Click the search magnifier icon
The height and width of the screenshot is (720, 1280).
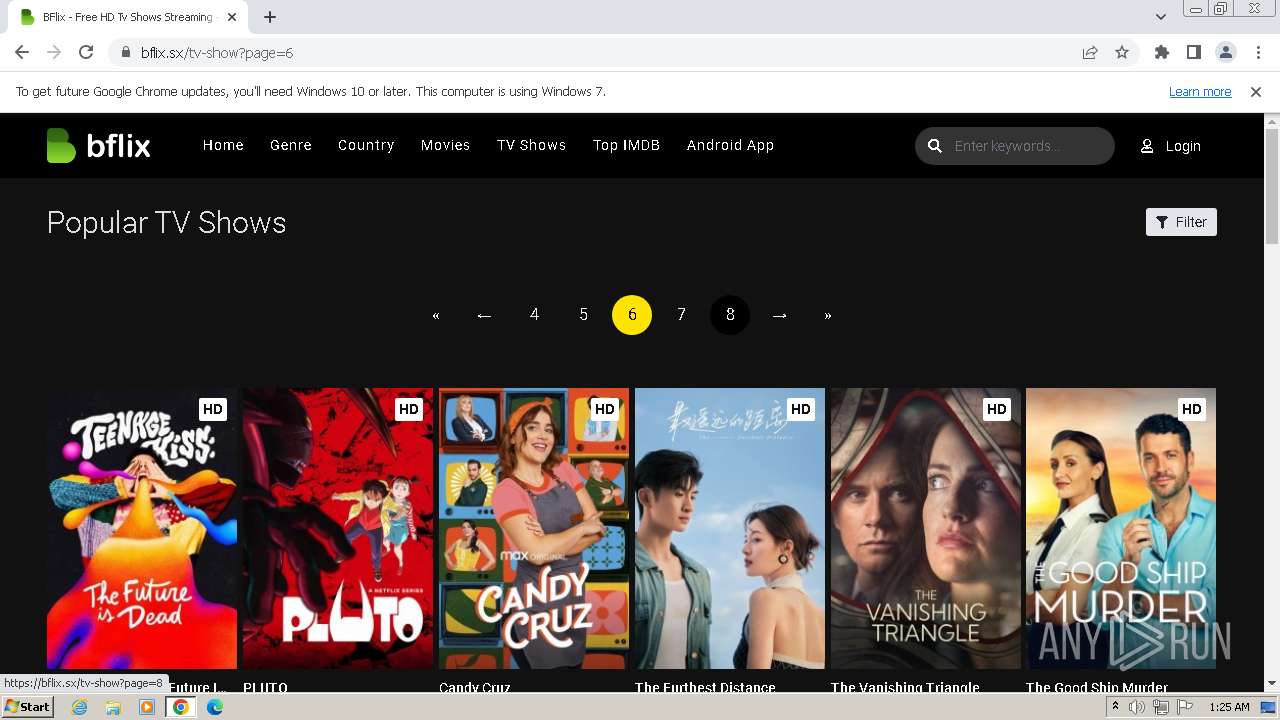[x=935, y=146]
